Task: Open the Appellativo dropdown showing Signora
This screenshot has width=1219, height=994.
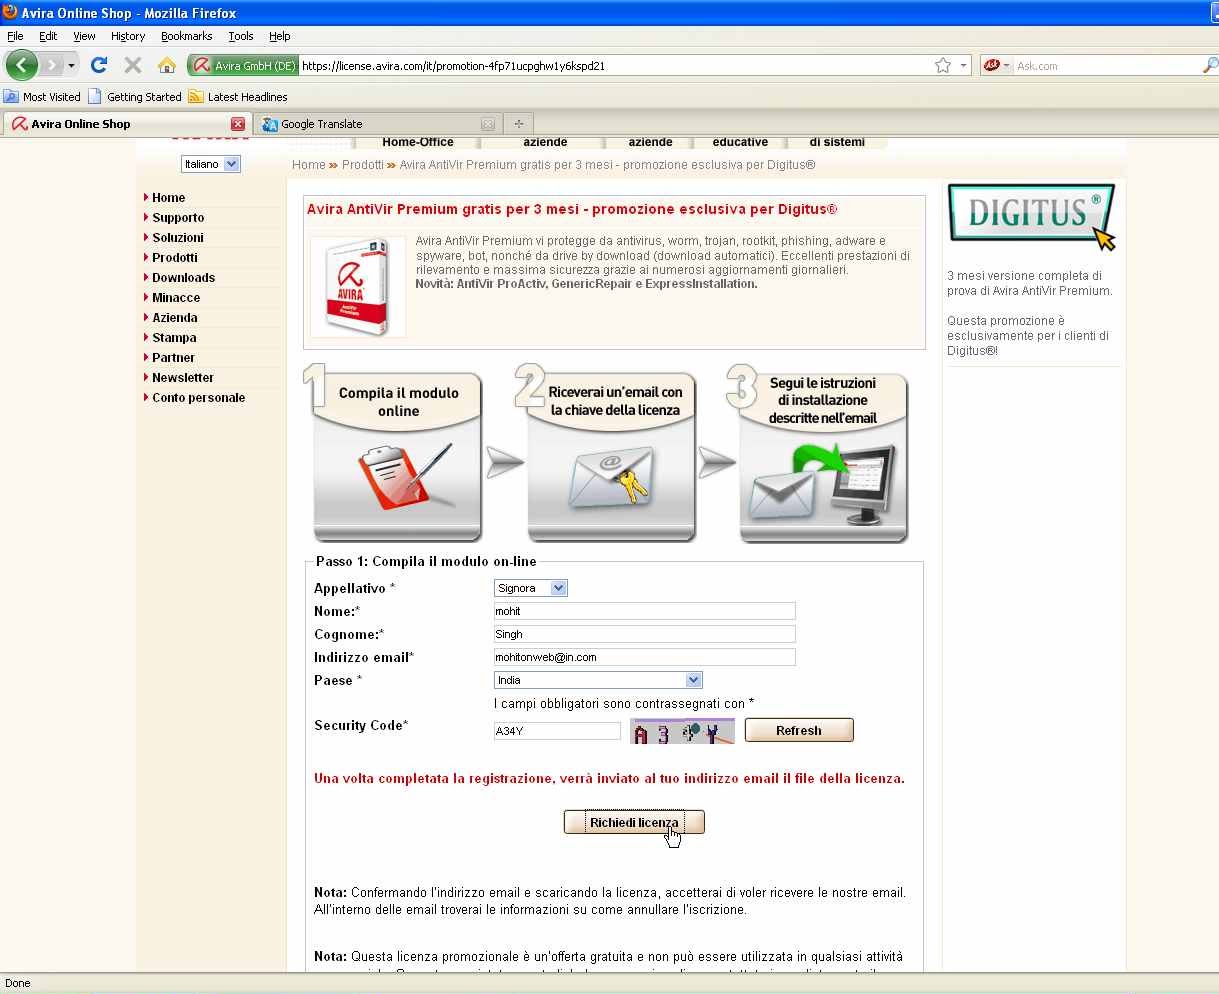Action: (531, 588)
